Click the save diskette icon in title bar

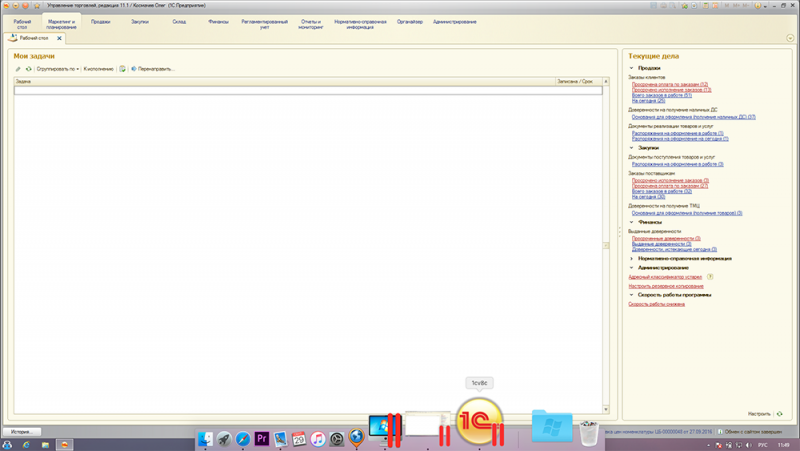(x=653, y=6)
